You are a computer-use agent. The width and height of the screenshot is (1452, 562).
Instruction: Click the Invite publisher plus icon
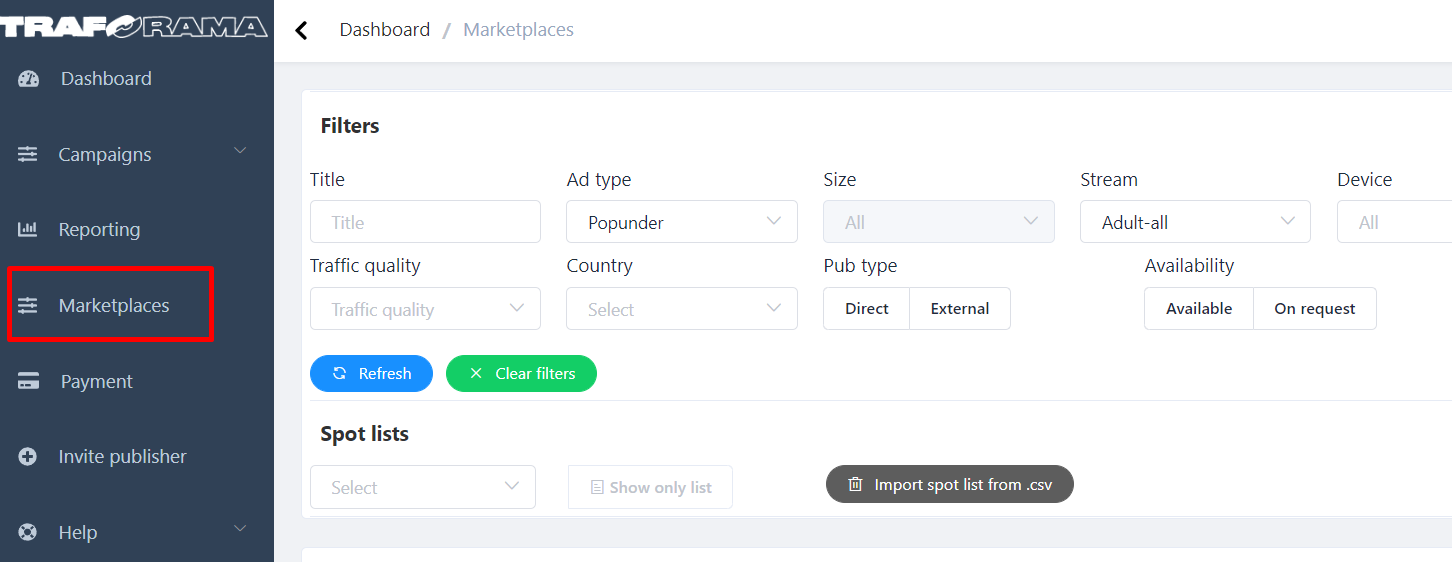click(x=28, y=456)
